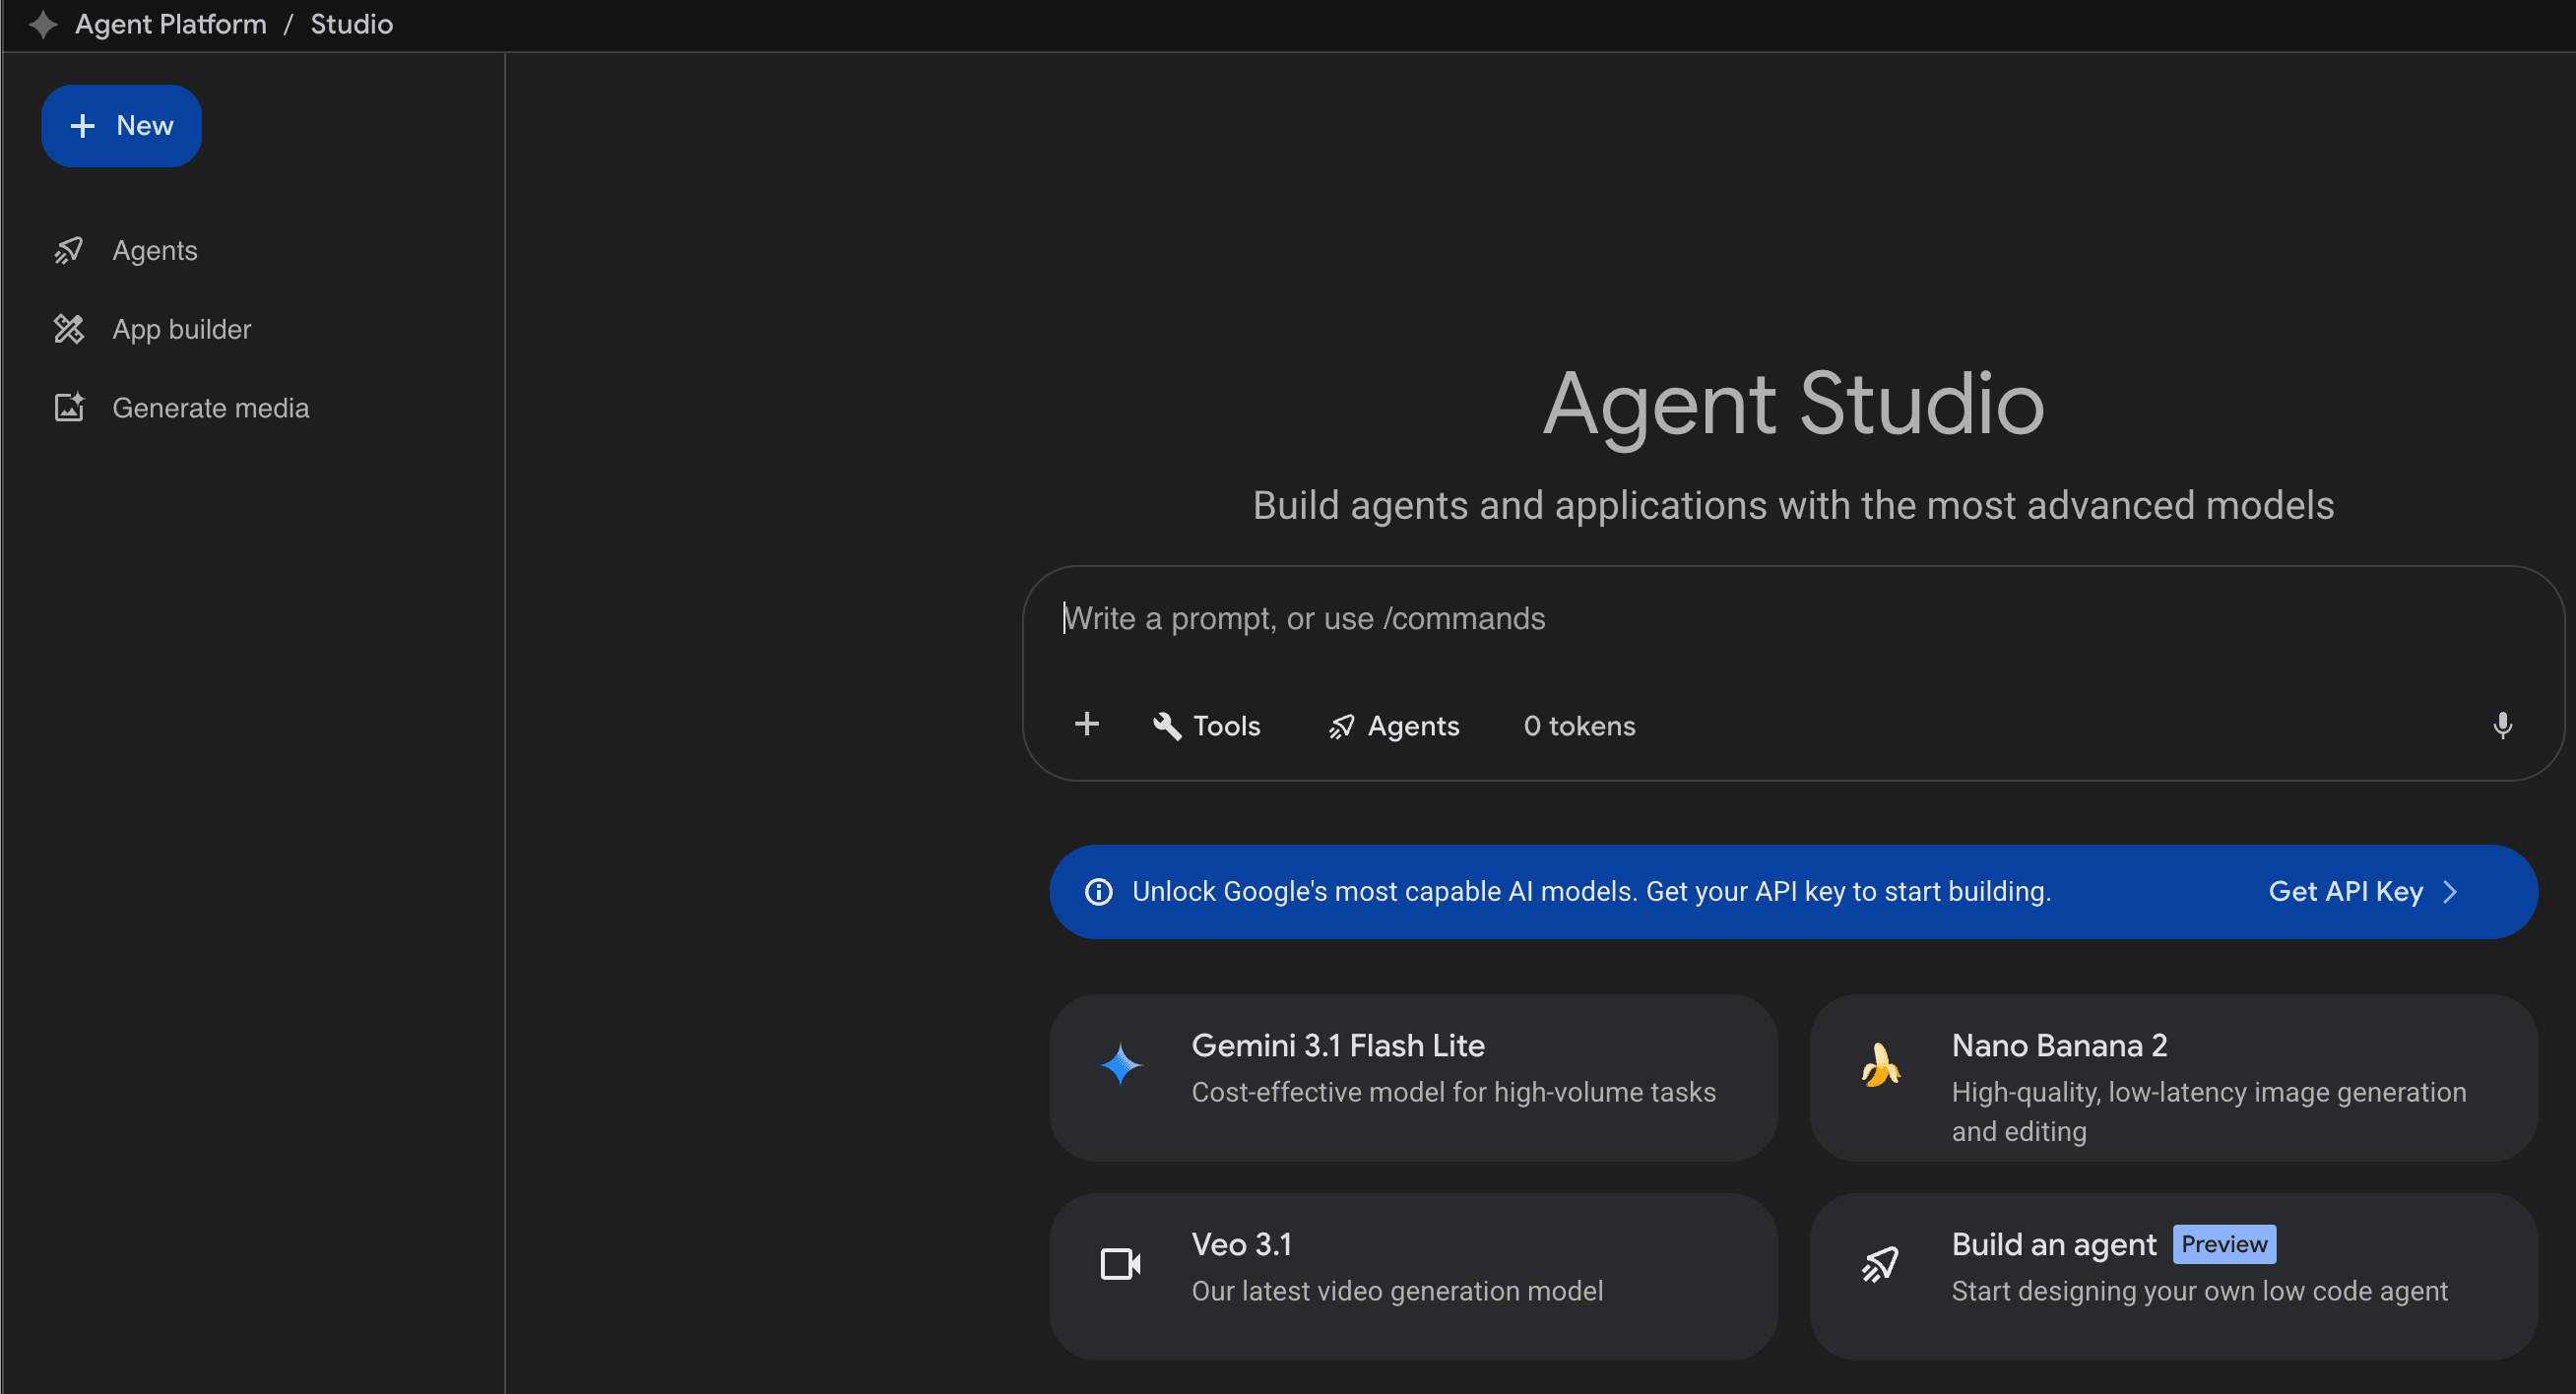
Task: Activate the microphone voice input
Action: coord(2502,725)
